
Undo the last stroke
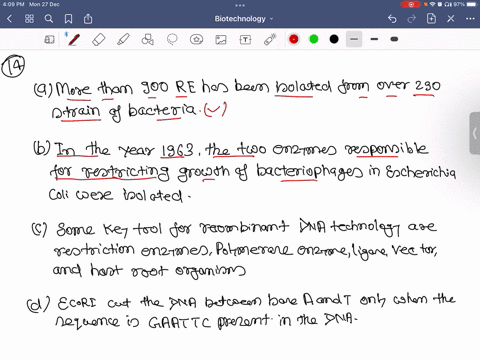(x=392, y=19)
